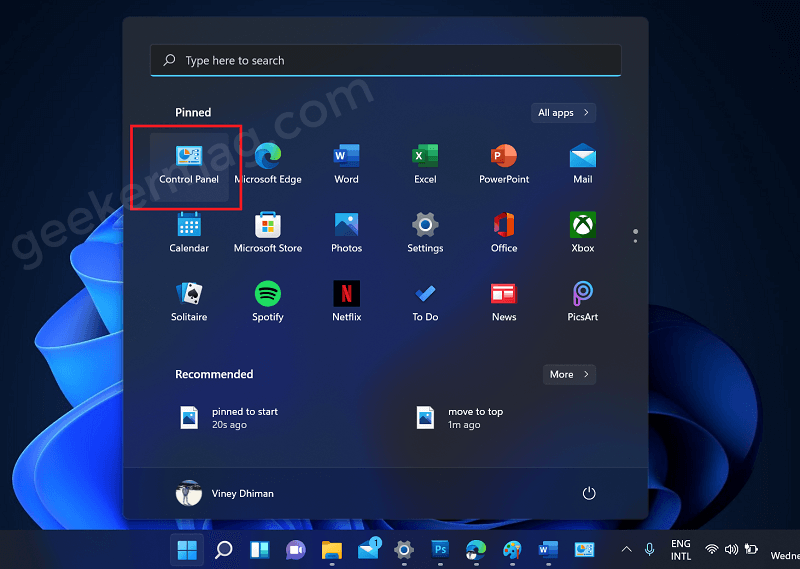The image size is (800, 569).
Task: Open the pinned Mail app
Action: 583,165
